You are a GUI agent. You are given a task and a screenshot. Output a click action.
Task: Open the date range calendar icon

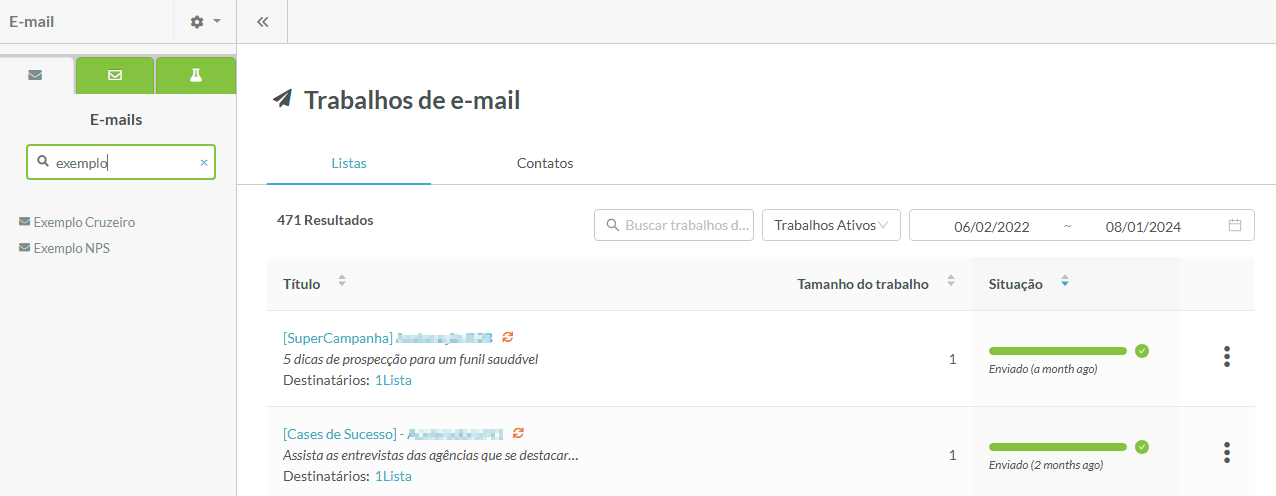tap(1234, 226)
